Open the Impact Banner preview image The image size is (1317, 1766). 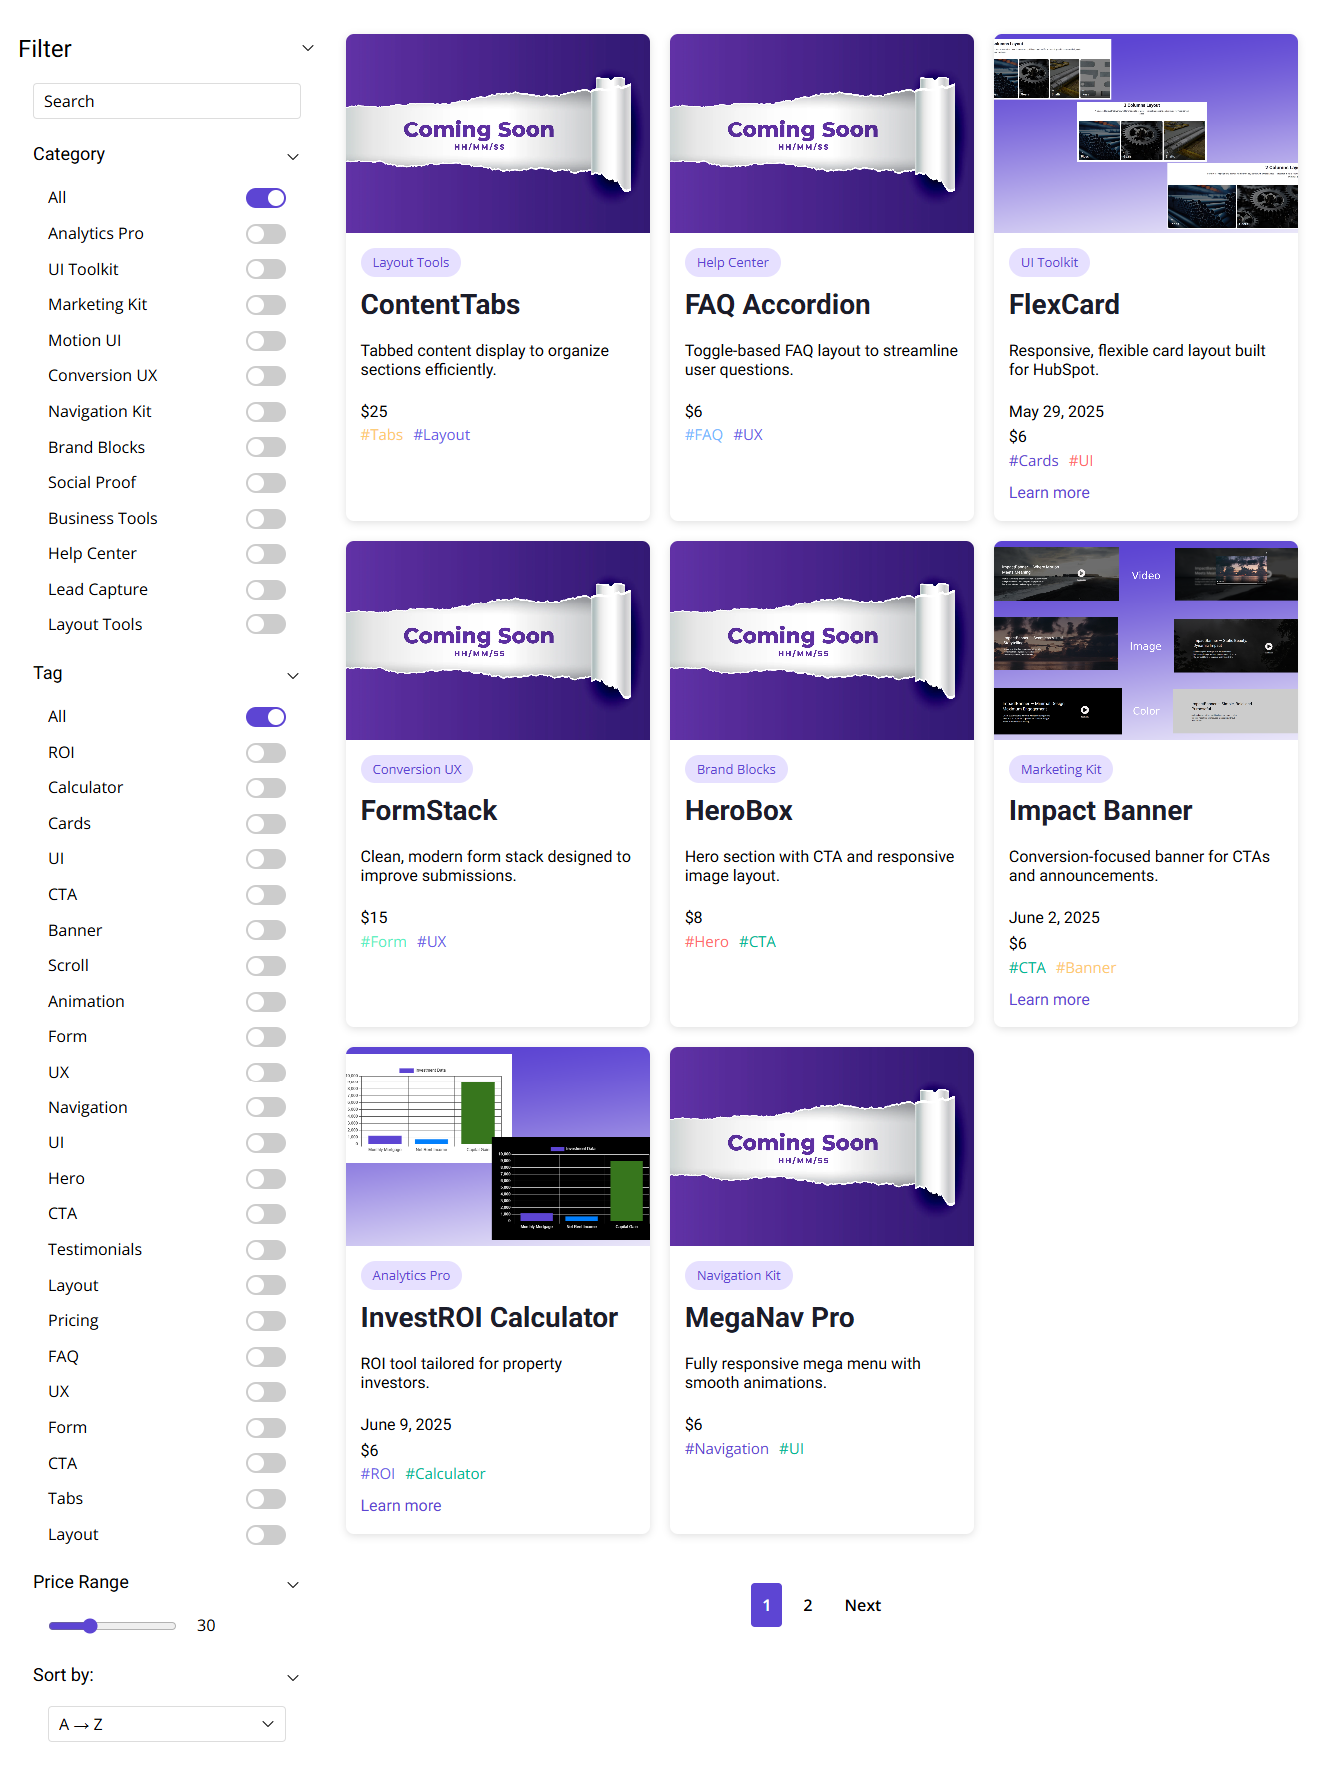(1145, 640)
